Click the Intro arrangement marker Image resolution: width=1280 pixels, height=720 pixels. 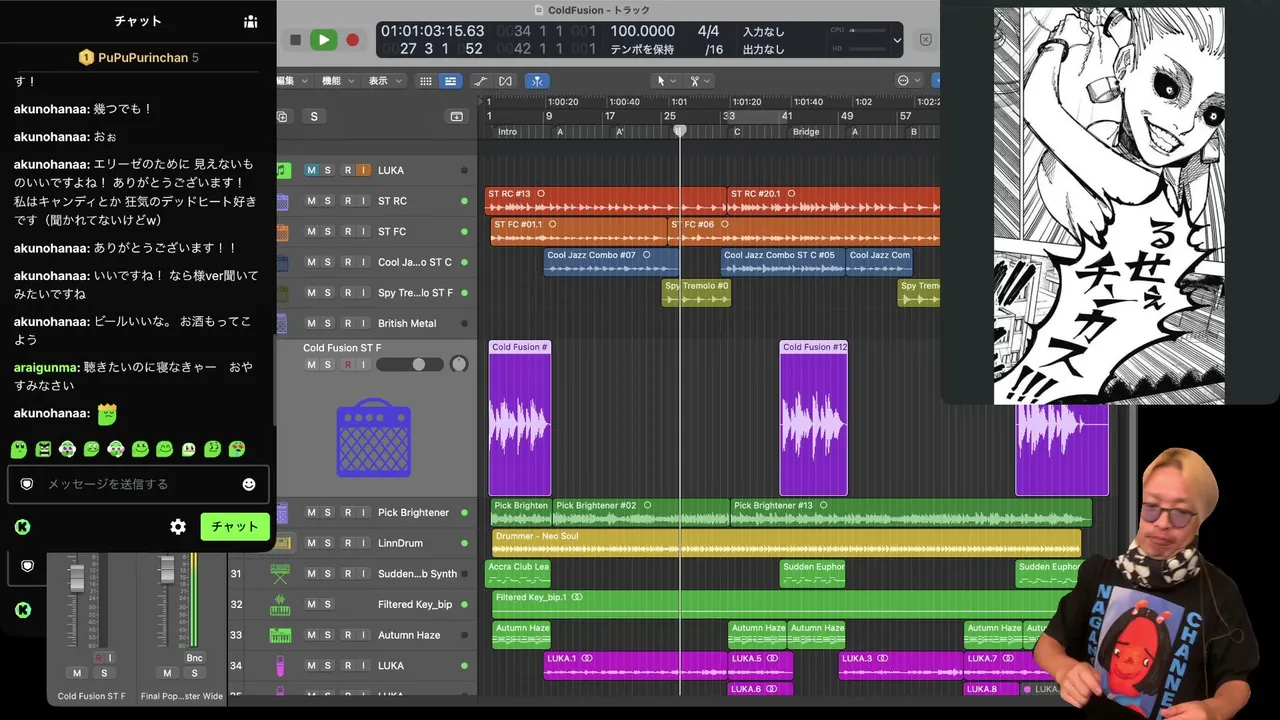(507, 132)
